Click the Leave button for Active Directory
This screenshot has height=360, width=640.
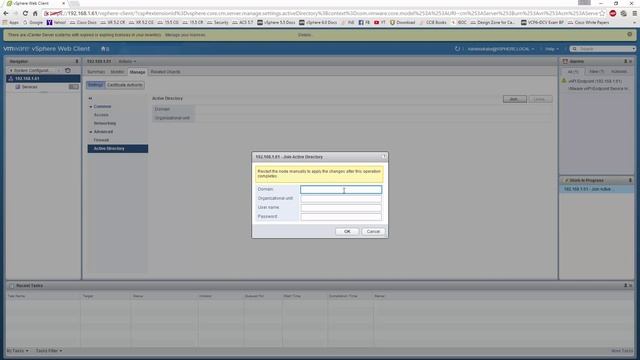point(539,99)
